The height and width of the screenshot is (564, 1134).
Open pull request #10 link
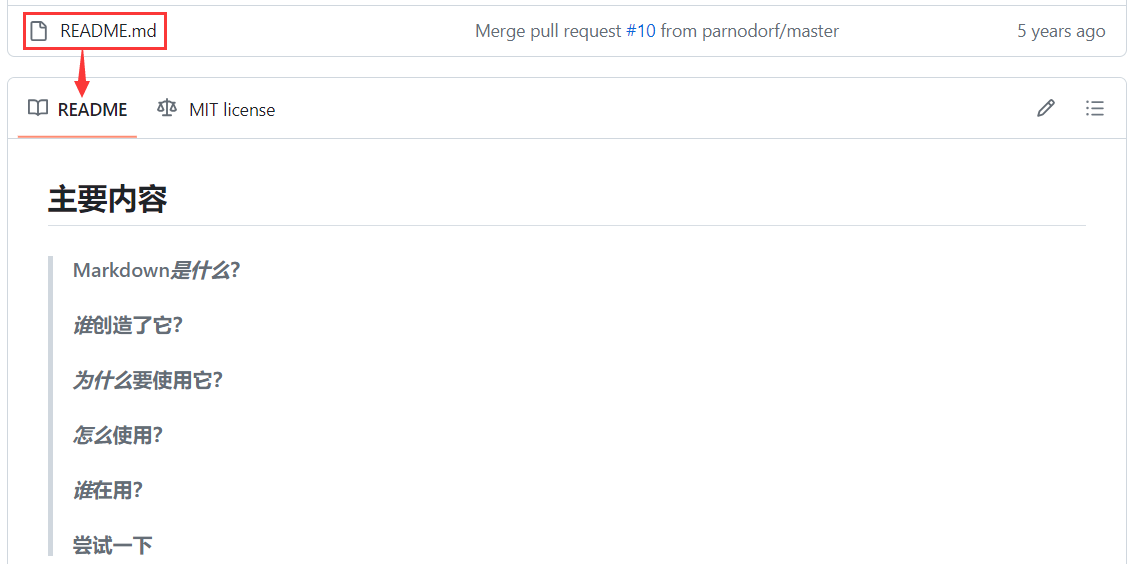[x=641, y=31]
